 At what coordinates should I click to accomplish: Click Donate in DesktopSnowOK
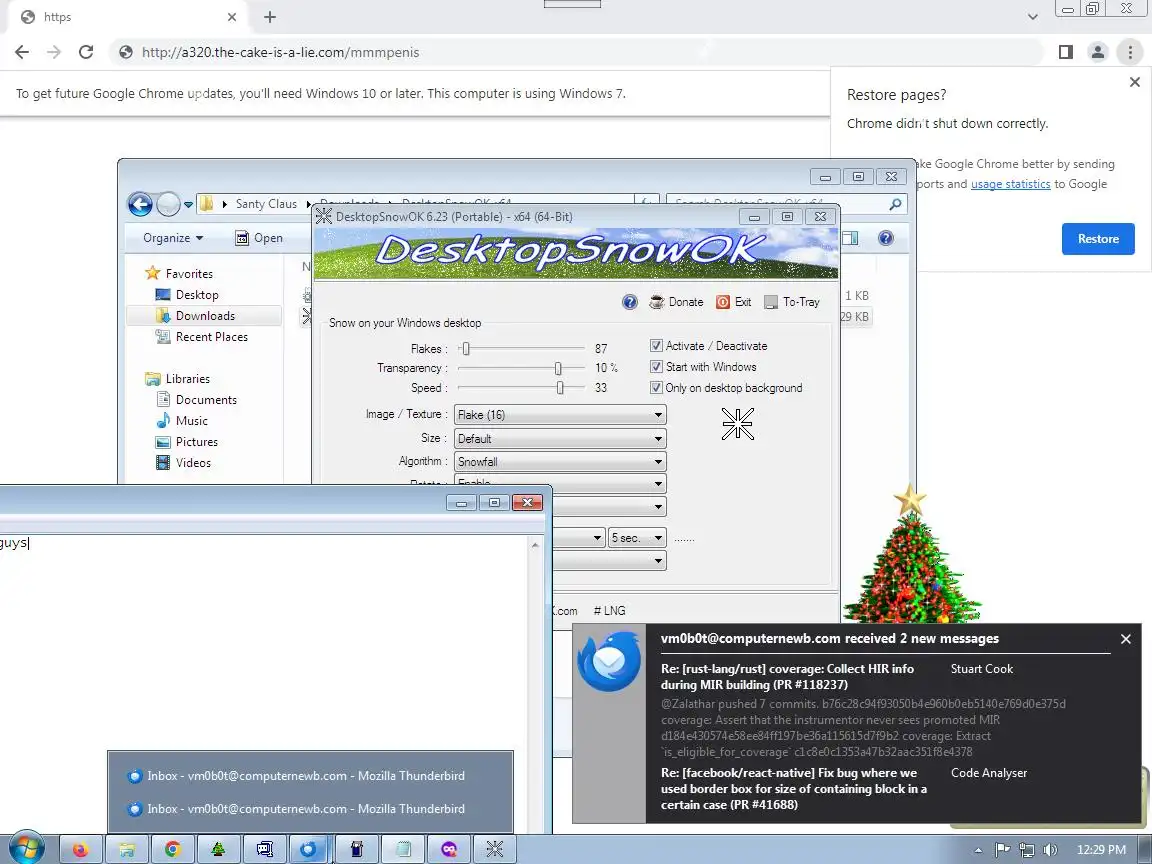pos(677,302)
